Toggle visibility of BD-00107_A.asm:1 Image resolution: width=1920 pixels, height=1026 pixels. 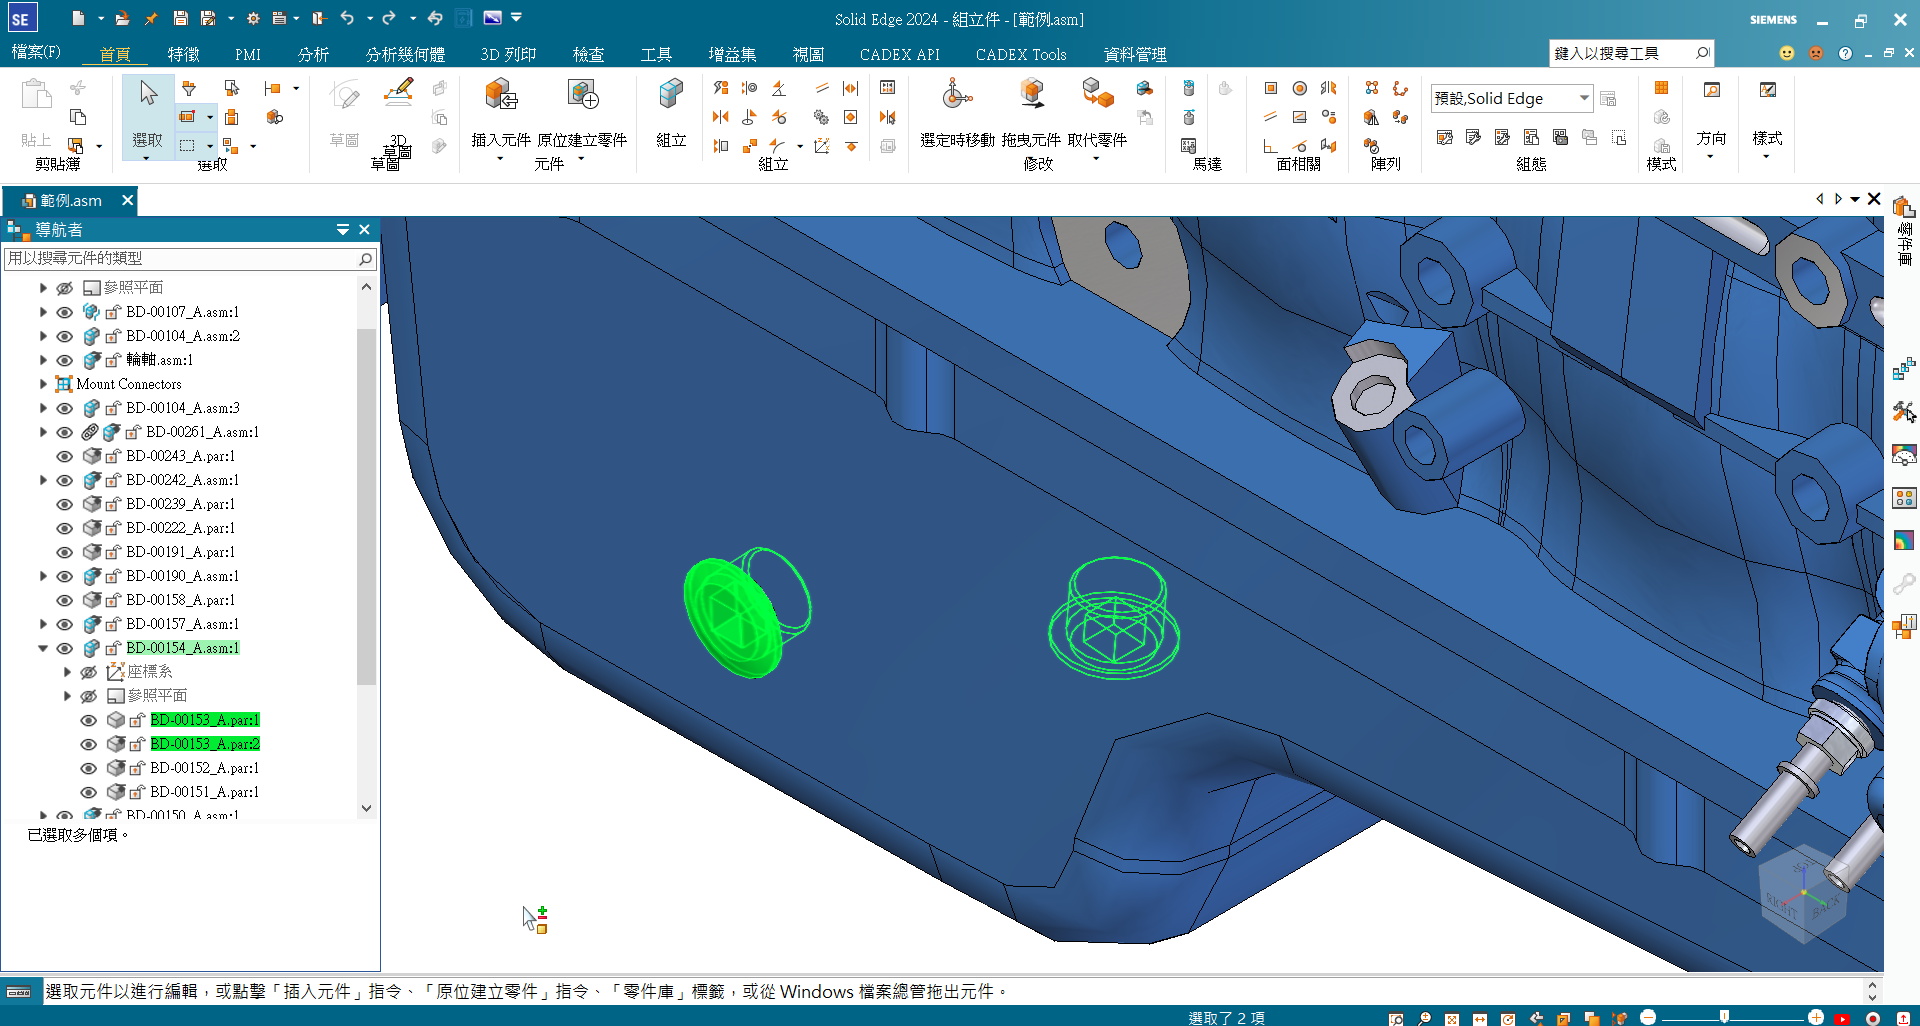point(65,312)
